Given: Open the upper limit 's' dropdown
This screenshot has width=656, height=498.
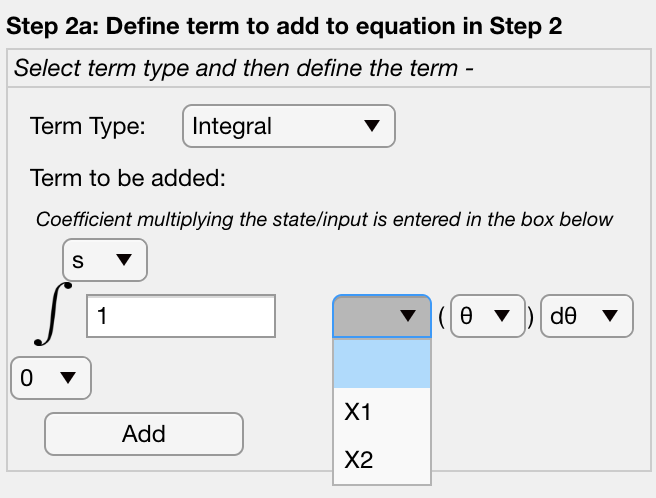Looking at the screenshot, I should pos(105,260).
